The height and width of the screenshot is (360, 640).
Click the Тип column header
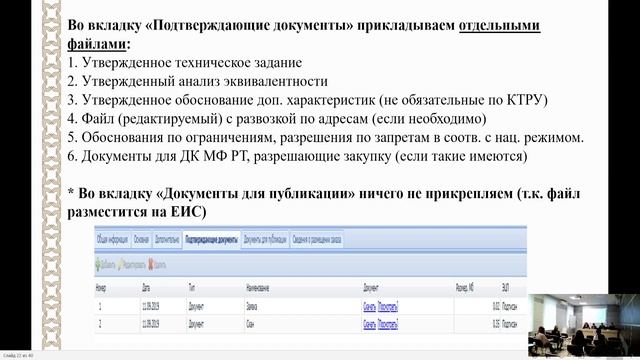click(191, 288)
